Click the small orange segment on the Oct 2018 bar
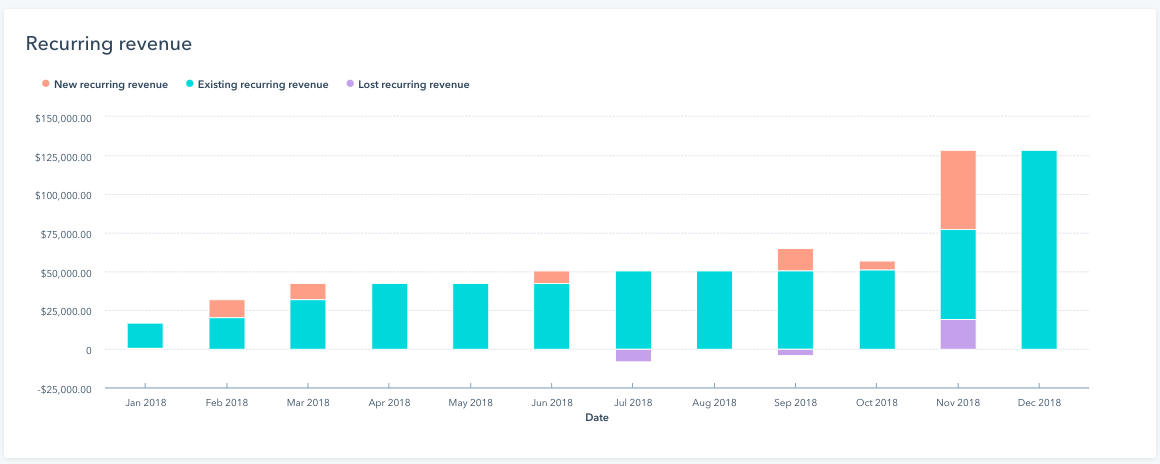The height and width of the screenshot is (464, 1160). (x=877, y=265)
